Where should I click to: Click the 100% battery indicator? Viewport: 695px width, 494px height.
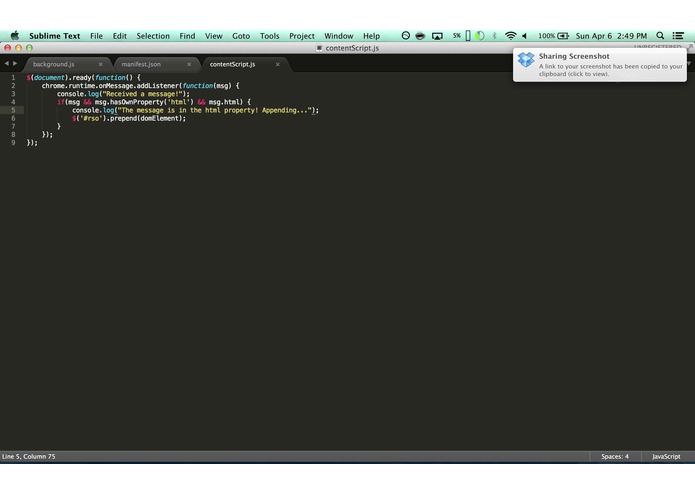553,35
